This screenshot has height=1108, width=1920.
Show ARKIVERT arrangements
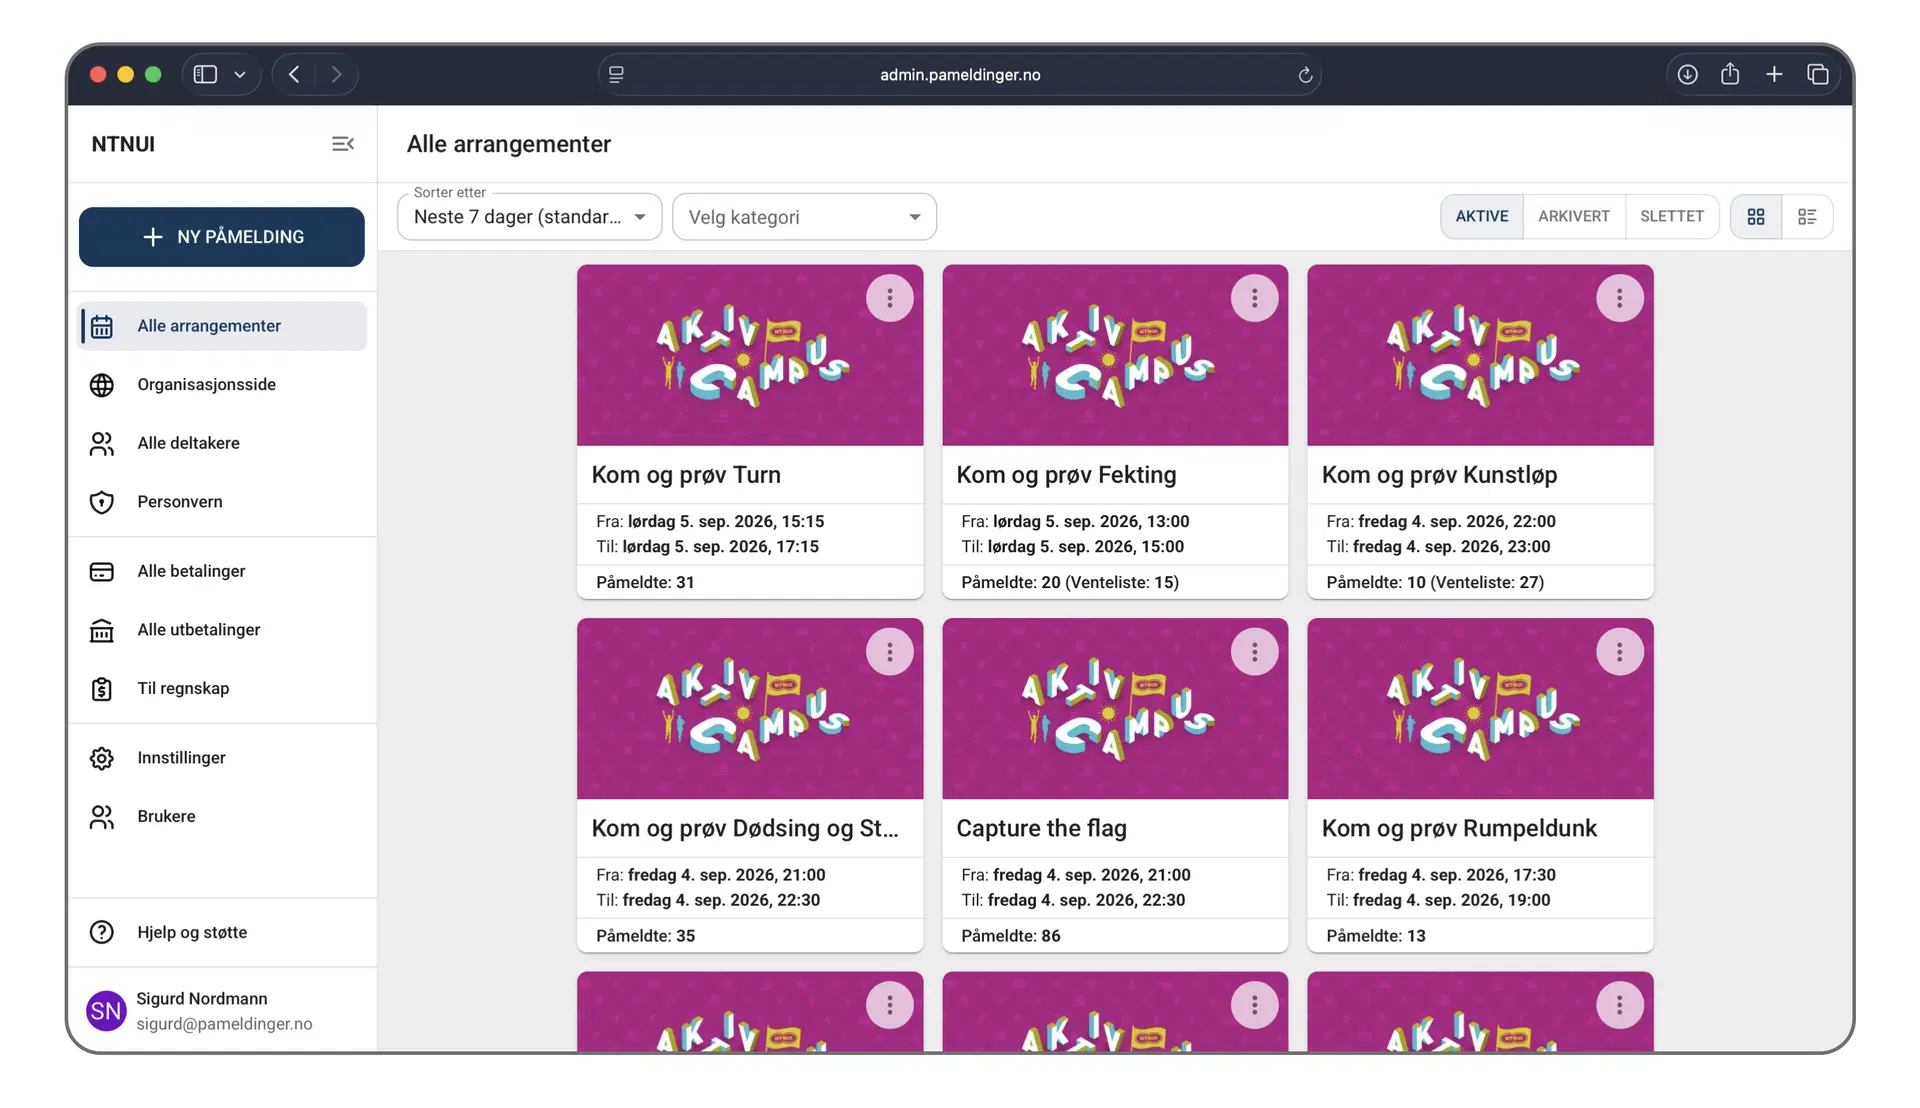click(1574, 217)
